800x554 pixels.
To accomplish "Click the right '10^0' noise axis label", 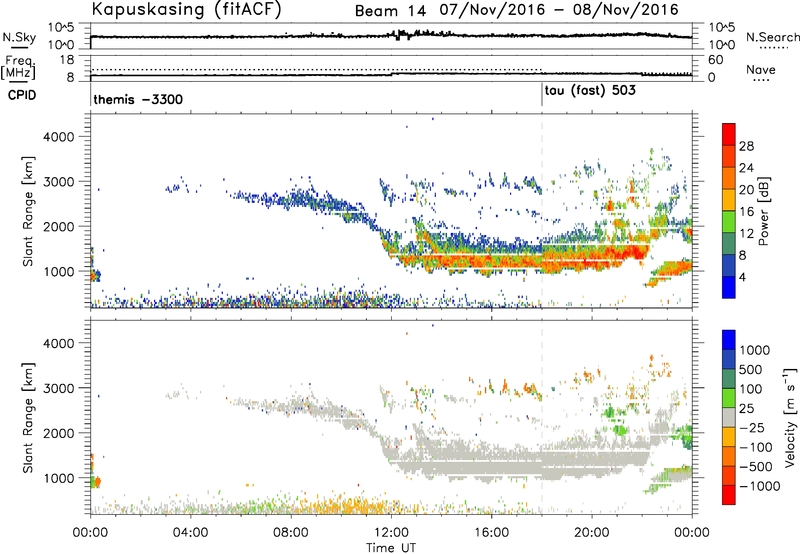I will click(722, 45).
